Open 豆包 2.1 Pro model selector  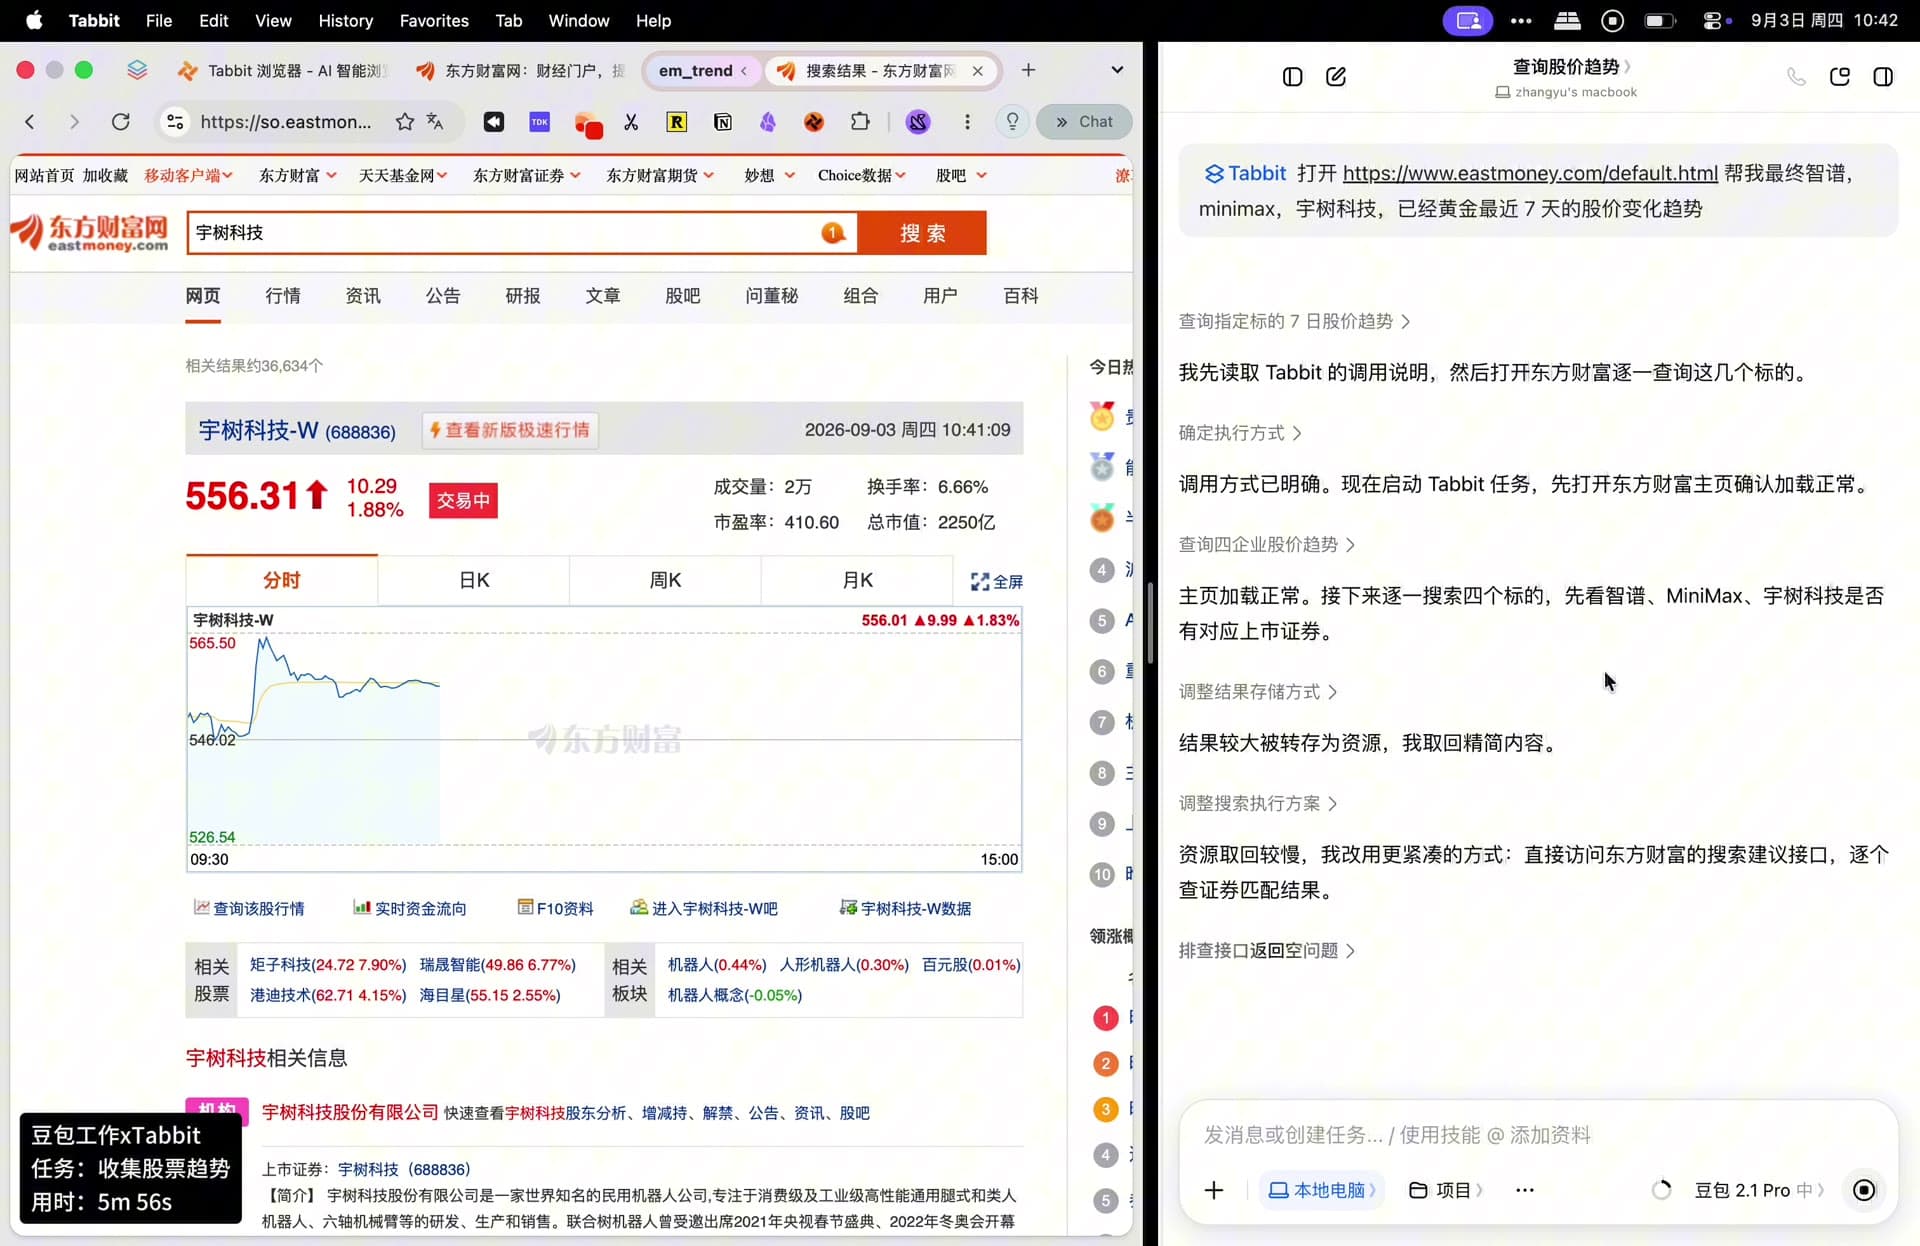(1759, 1190)
